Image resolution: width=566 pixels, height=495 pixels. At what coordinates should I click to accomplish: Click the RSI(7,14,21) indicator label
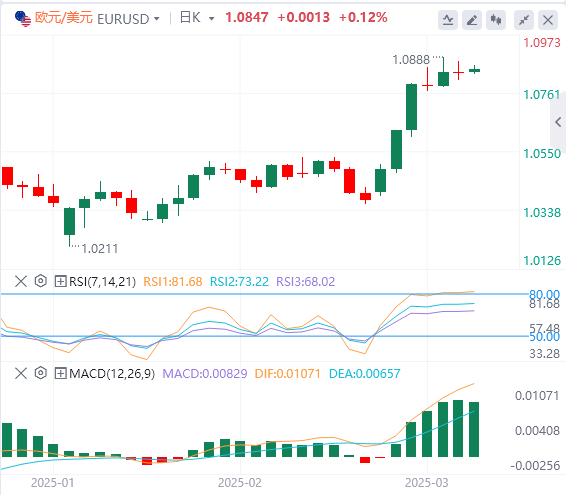103,281
